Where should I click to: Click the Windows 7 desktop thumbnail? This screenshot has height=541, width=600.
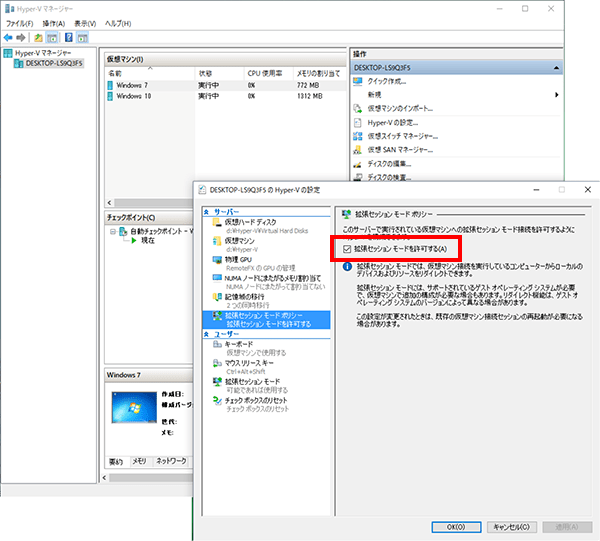pyautogui.click(x=134, y=407)
